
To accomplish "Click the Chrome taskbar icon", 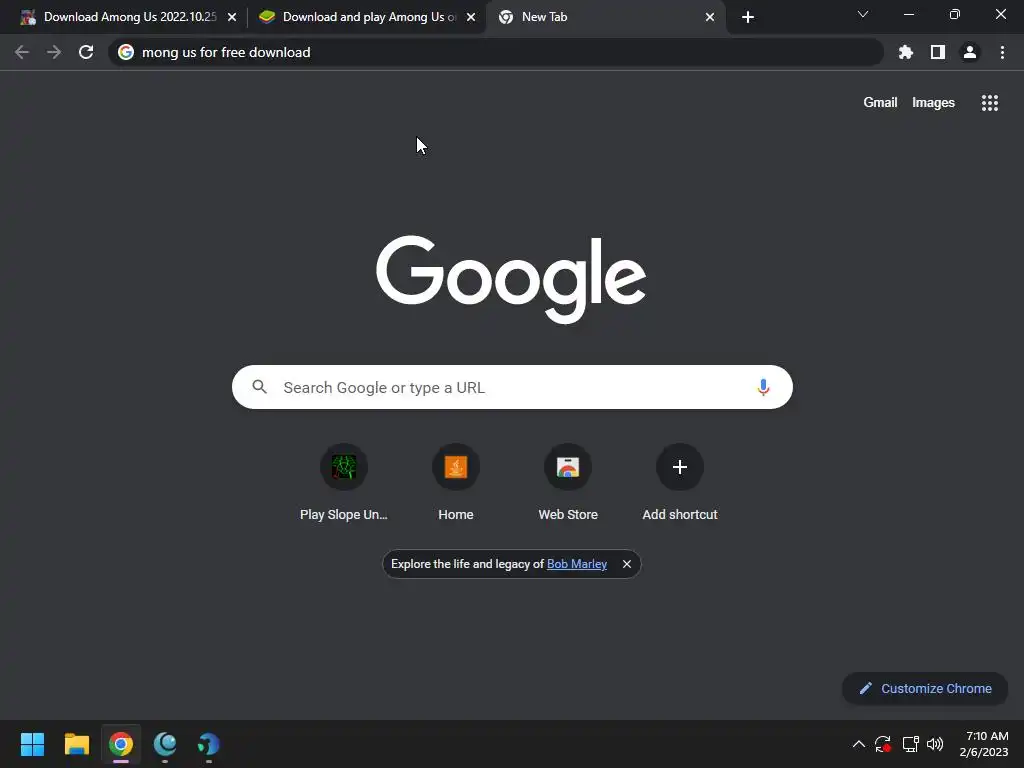I will pos(121,744).
